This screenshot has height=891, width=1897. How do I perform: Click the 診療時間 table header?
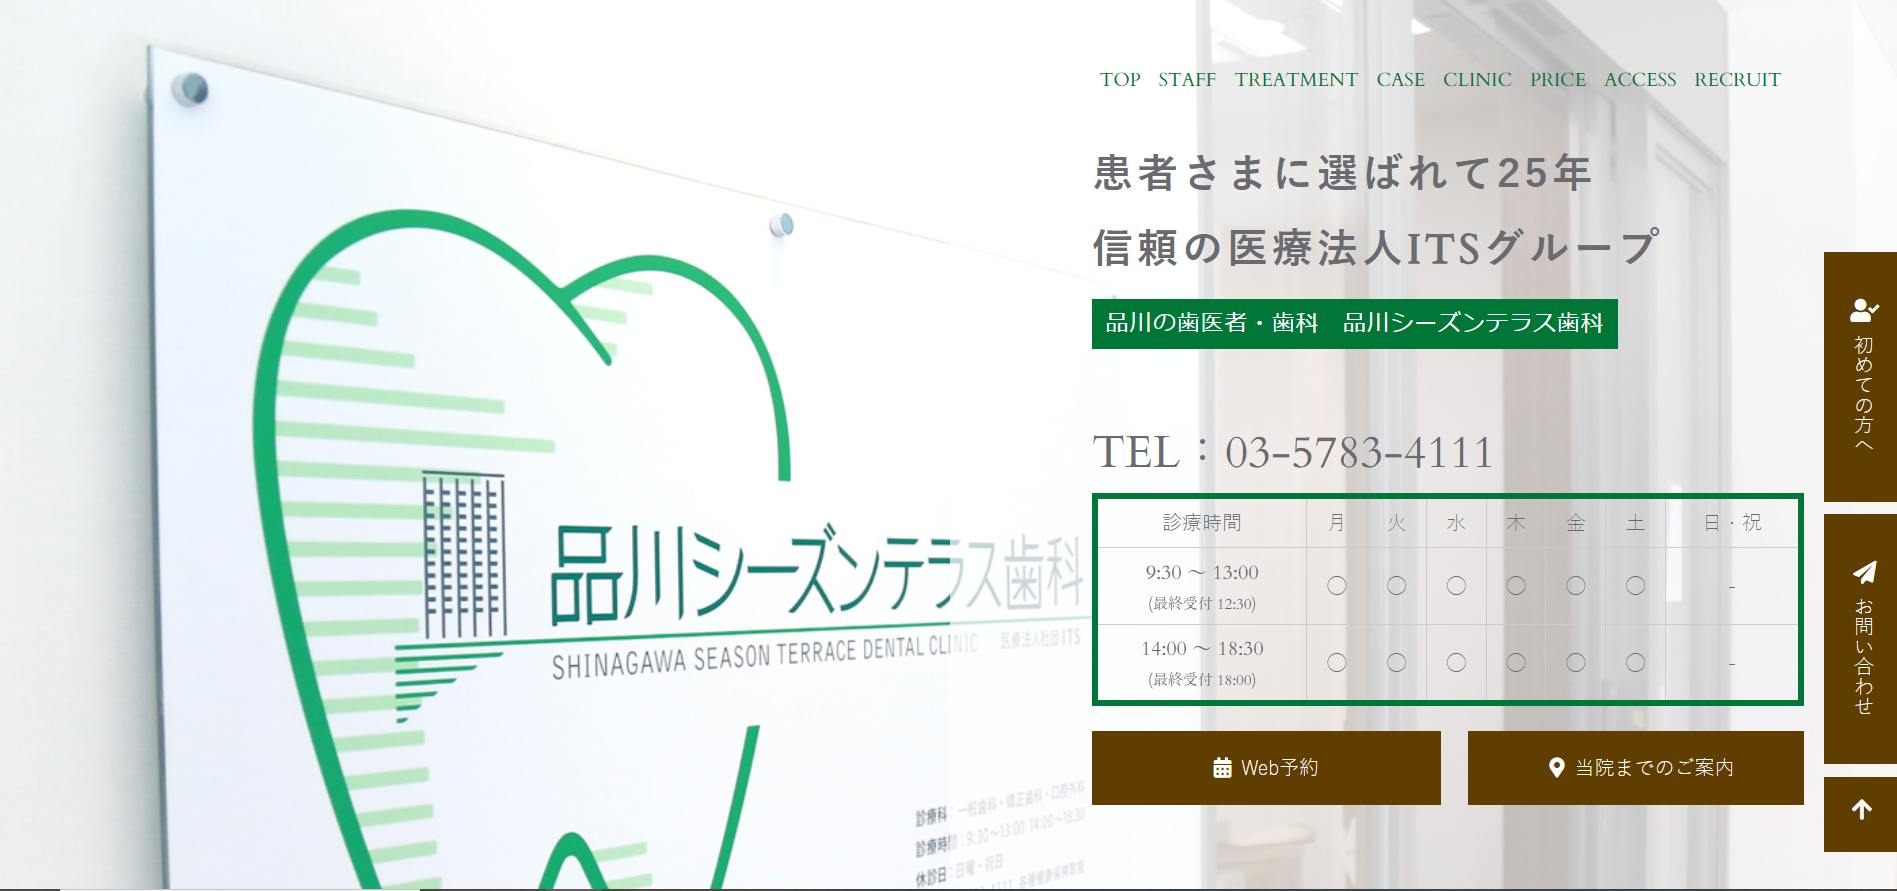1202,523
